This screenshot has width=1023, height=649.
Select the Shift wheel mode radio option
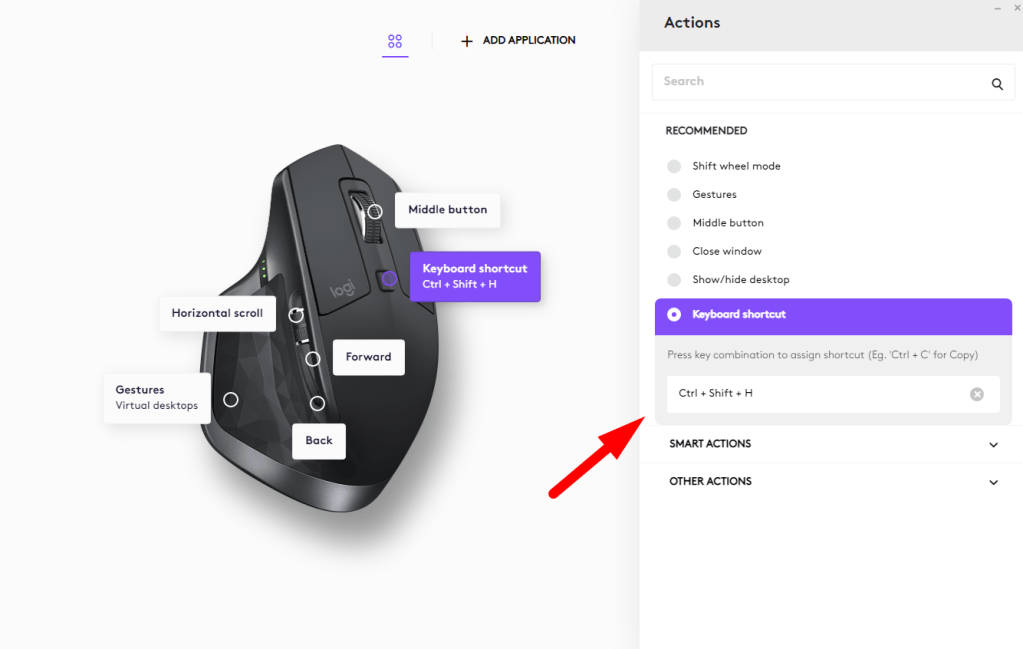[x=674, y=166]
